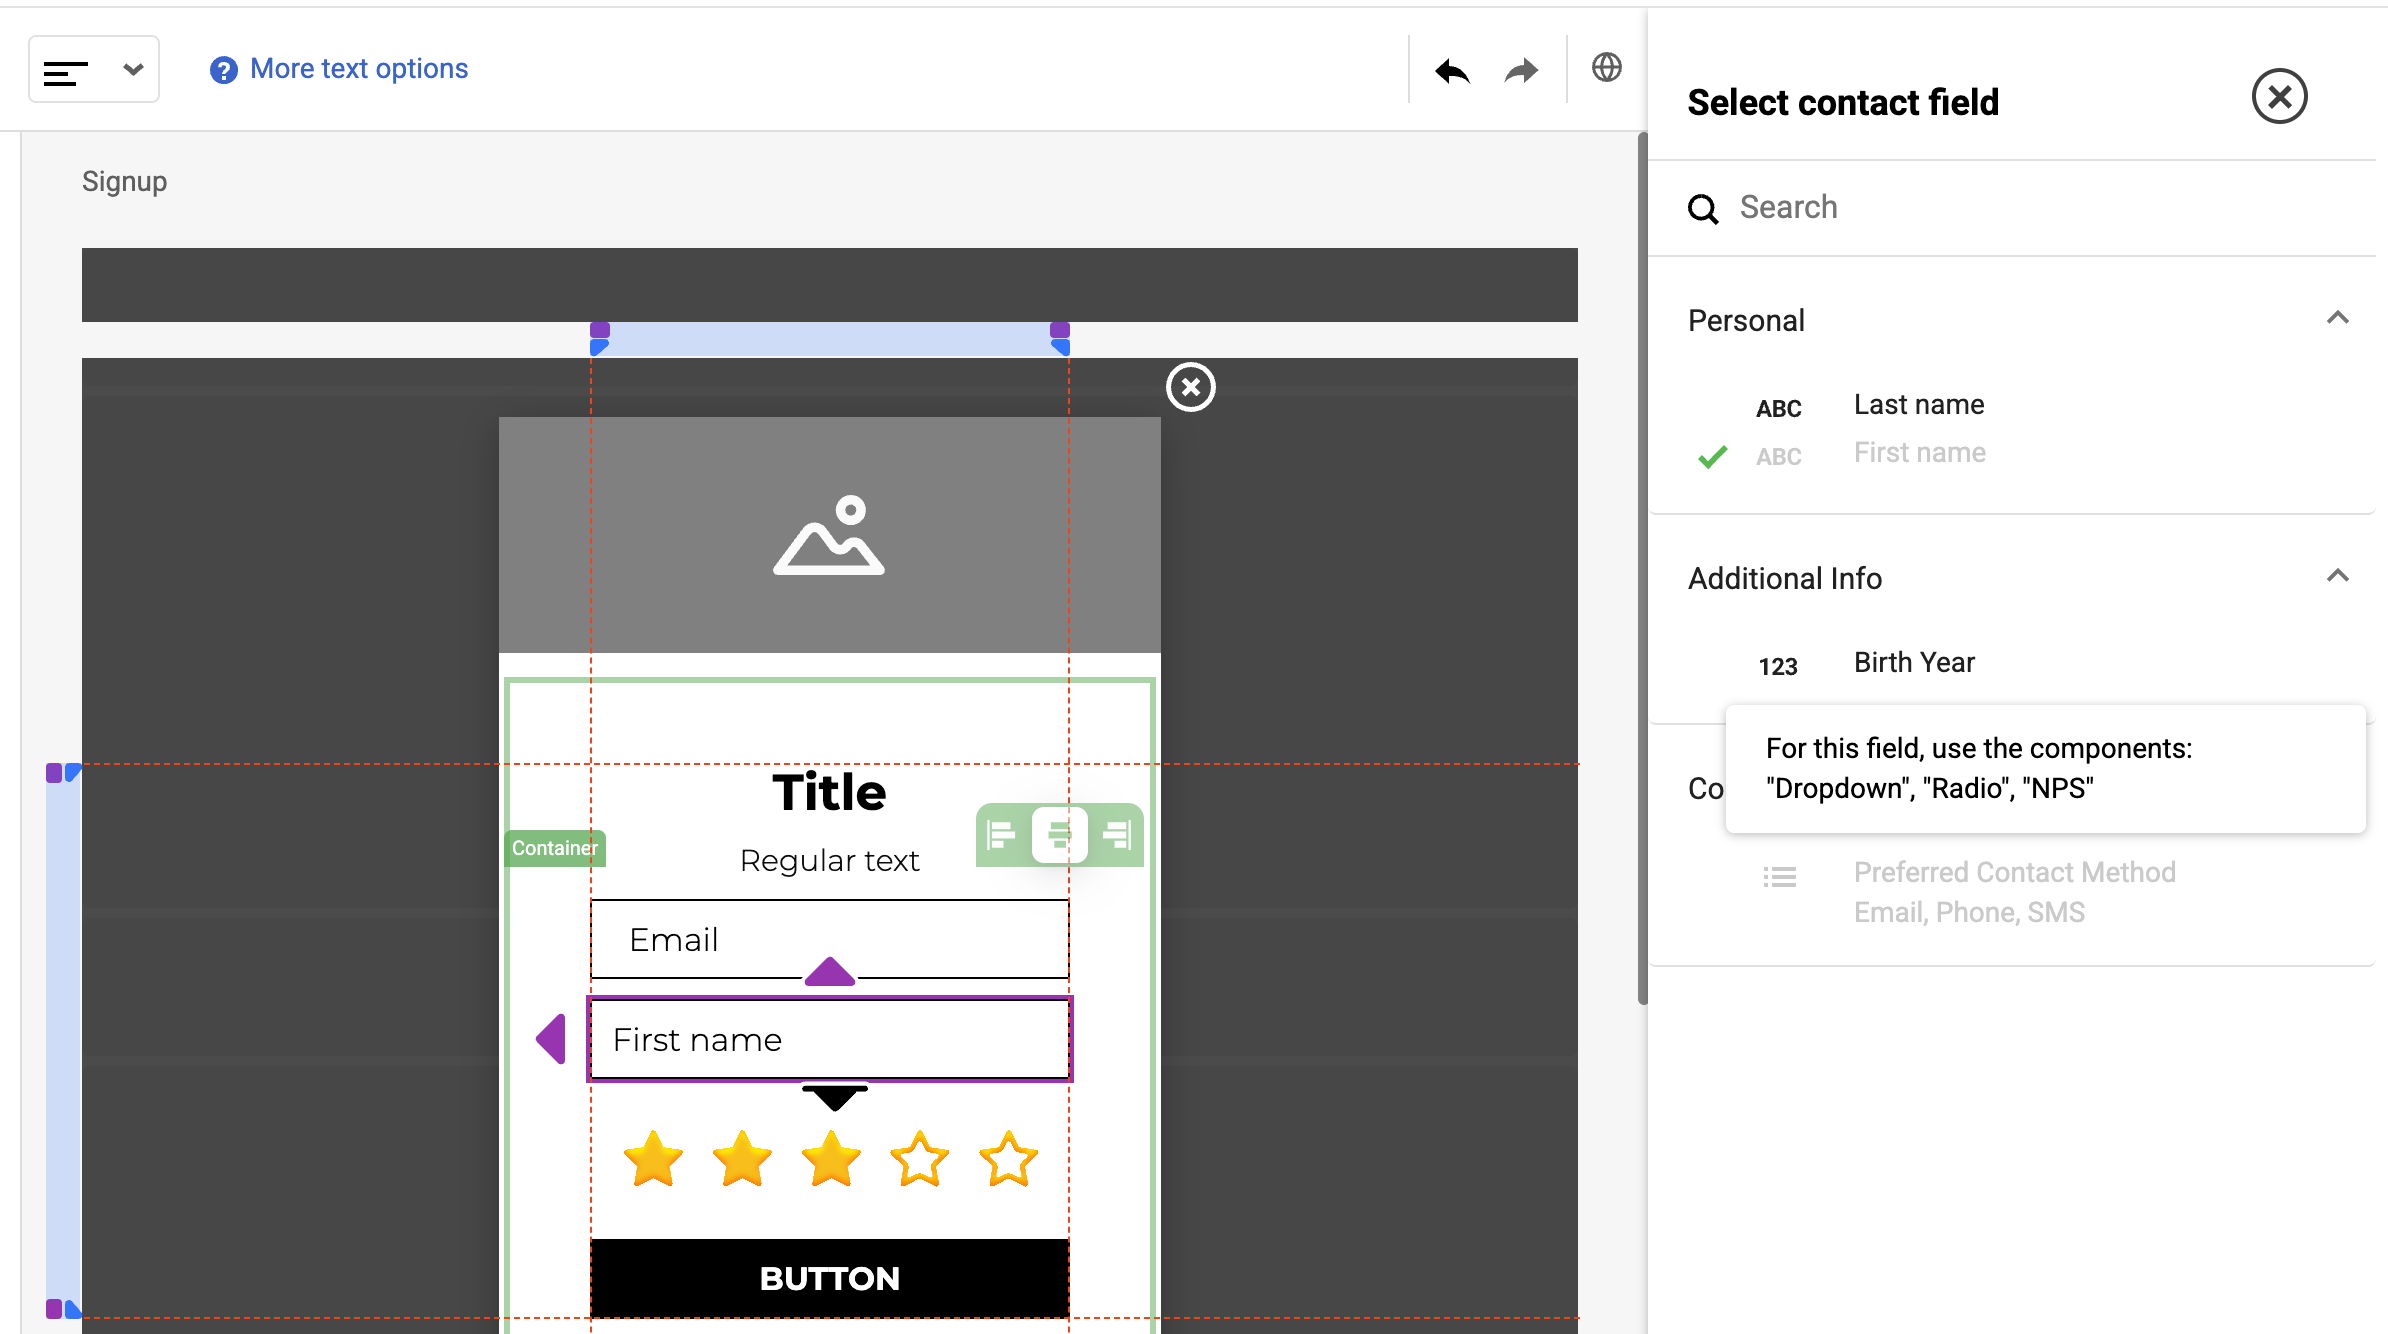Open the text alignment dropdown

click(94, 70)
